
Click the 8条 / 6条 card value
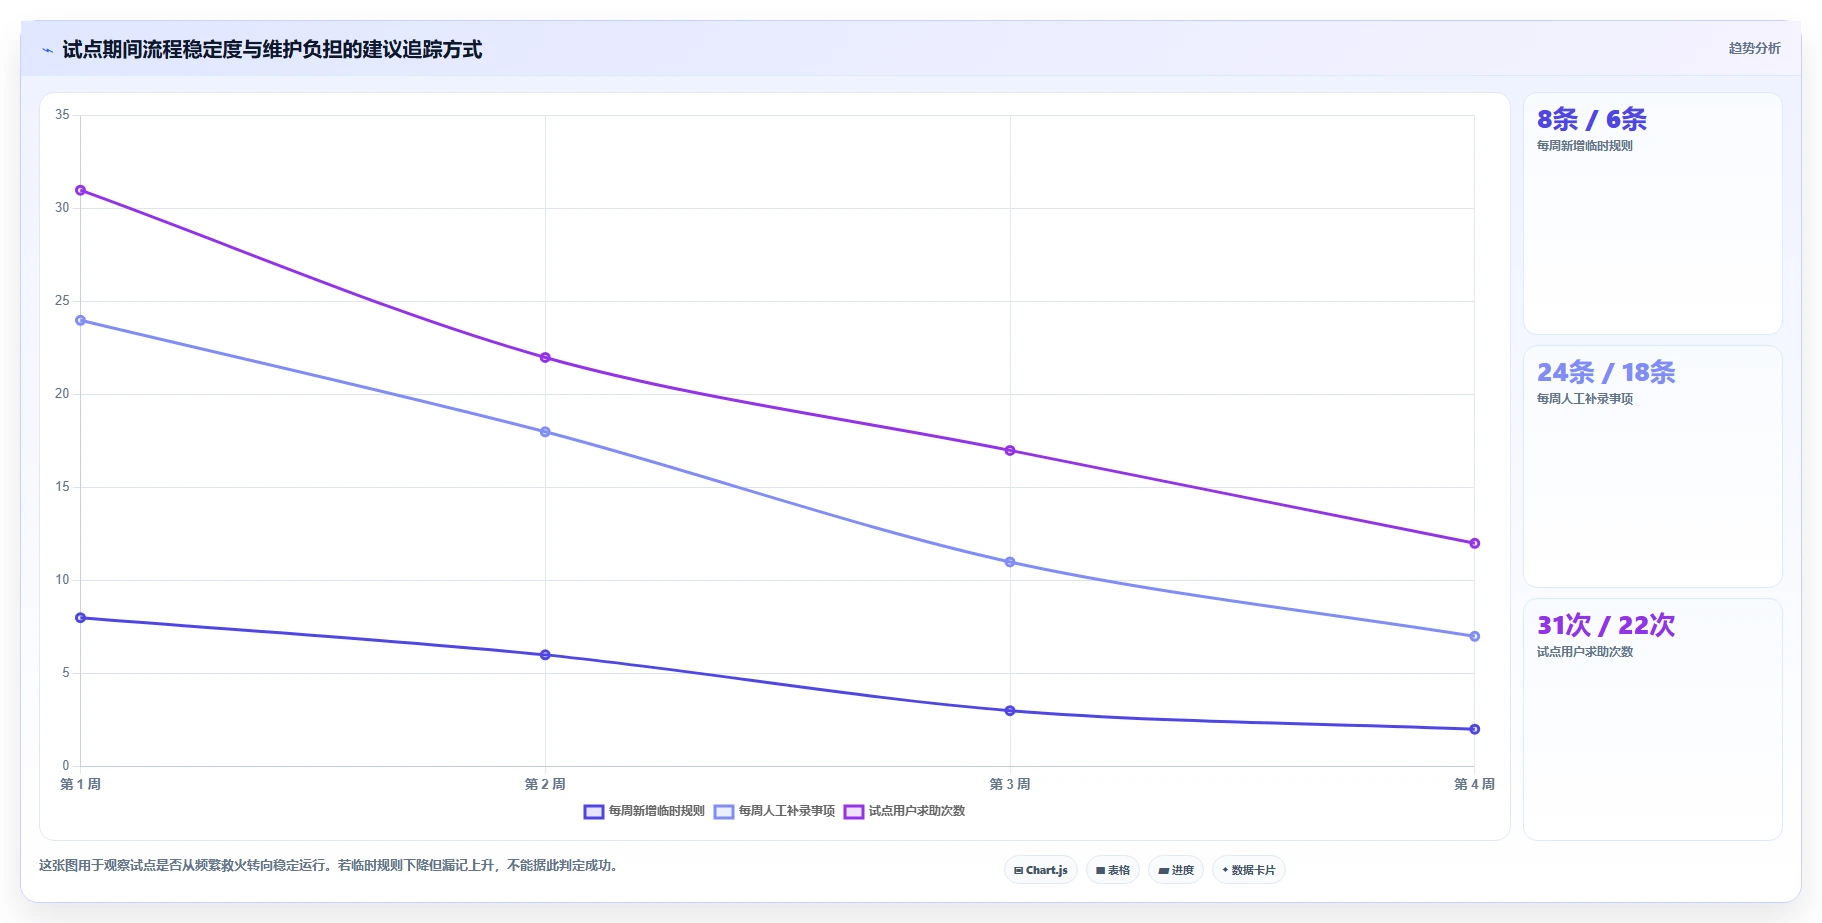click(x=1591, y=120)
